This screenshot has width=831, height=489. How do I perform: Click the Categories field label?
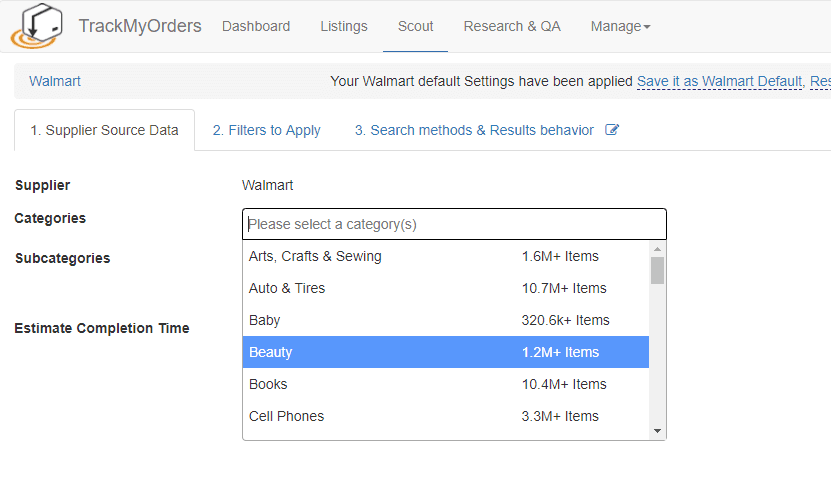pos(50,218)
